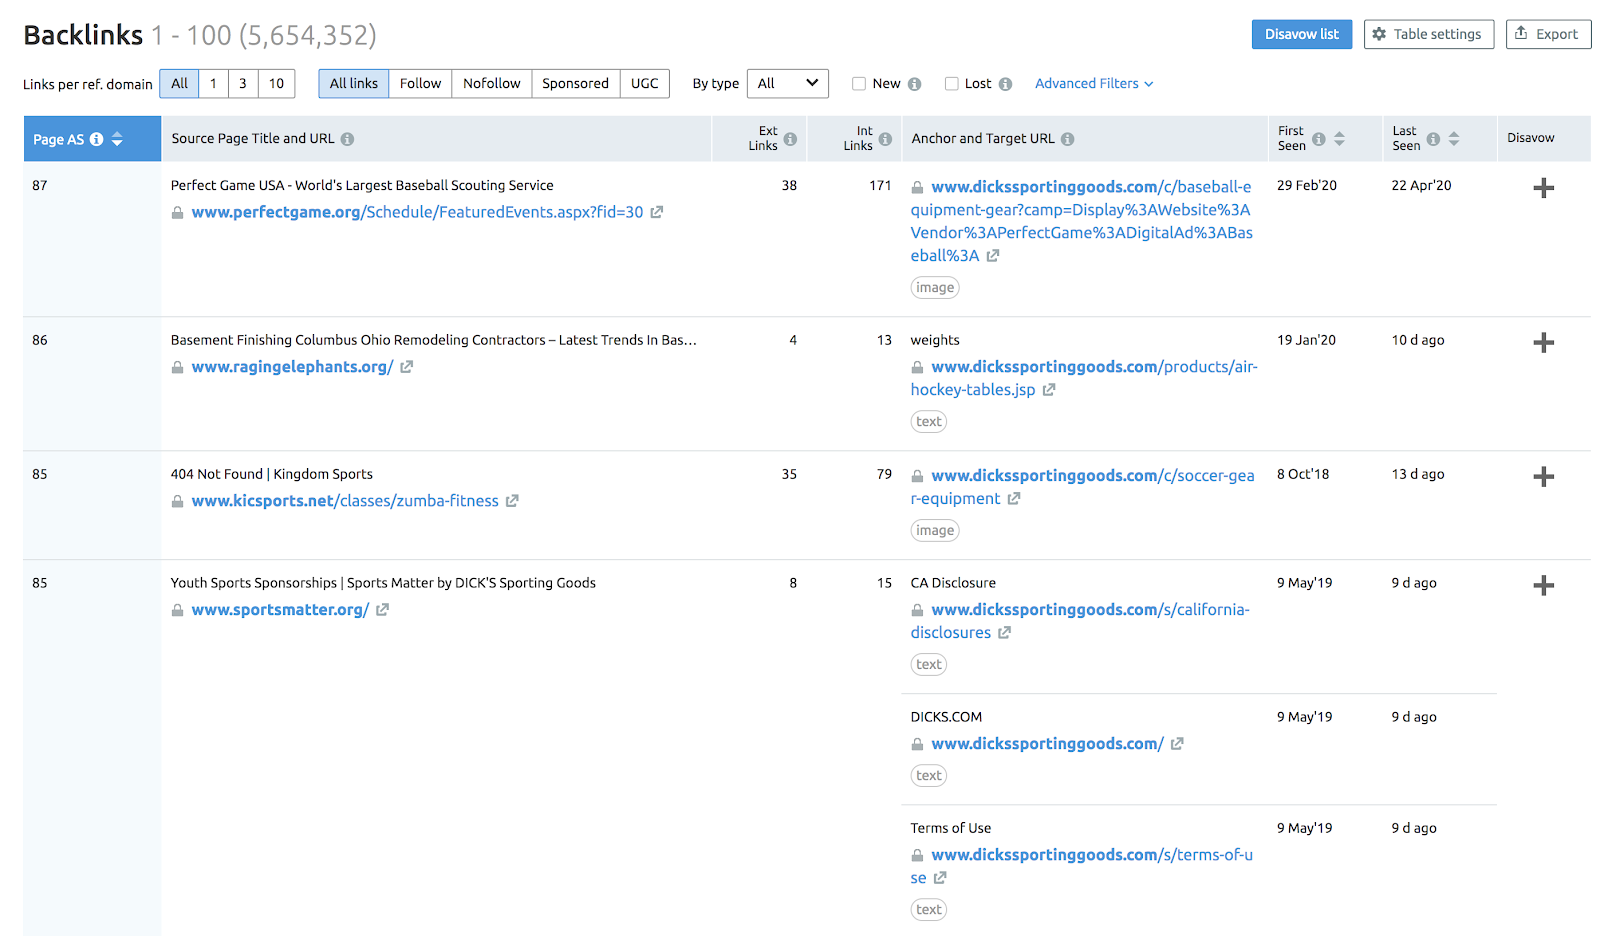Click the disavow plus icon for perfectgame.org row
1600x936 pixels.
[1543, 188]
